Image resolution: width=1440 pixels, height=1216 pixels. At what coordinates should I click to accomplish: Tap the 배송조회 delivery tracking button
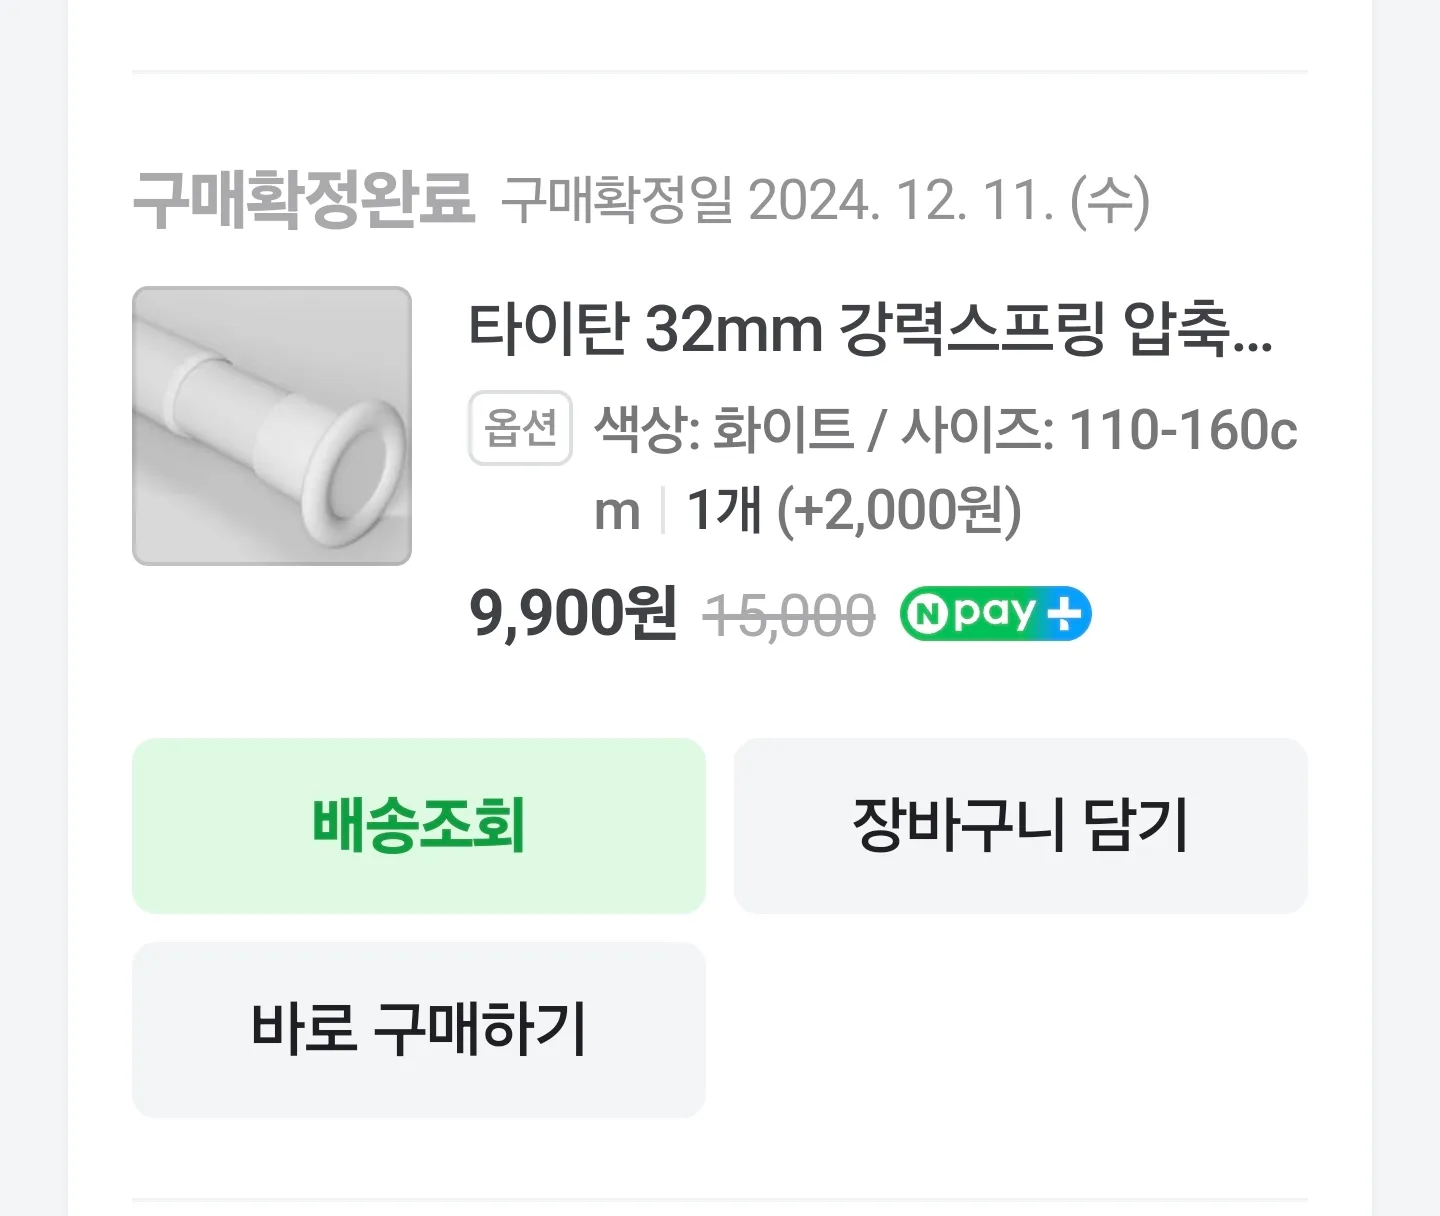click(x=418, y=826)
